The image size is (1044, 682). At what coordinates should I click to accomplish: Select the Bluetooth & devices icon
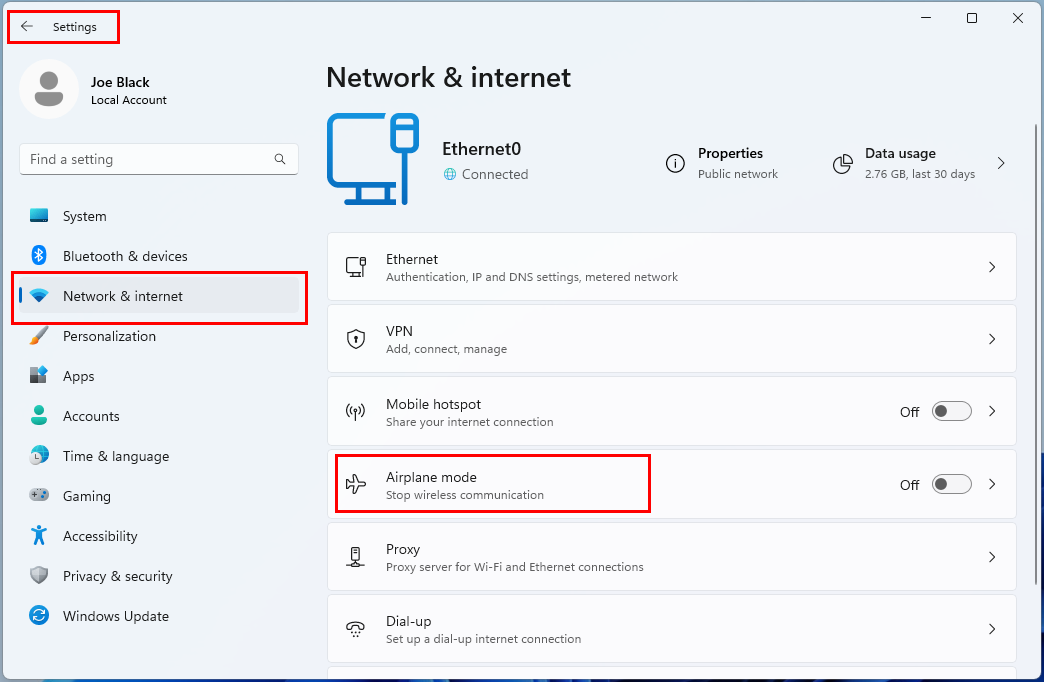pos(40,256)
